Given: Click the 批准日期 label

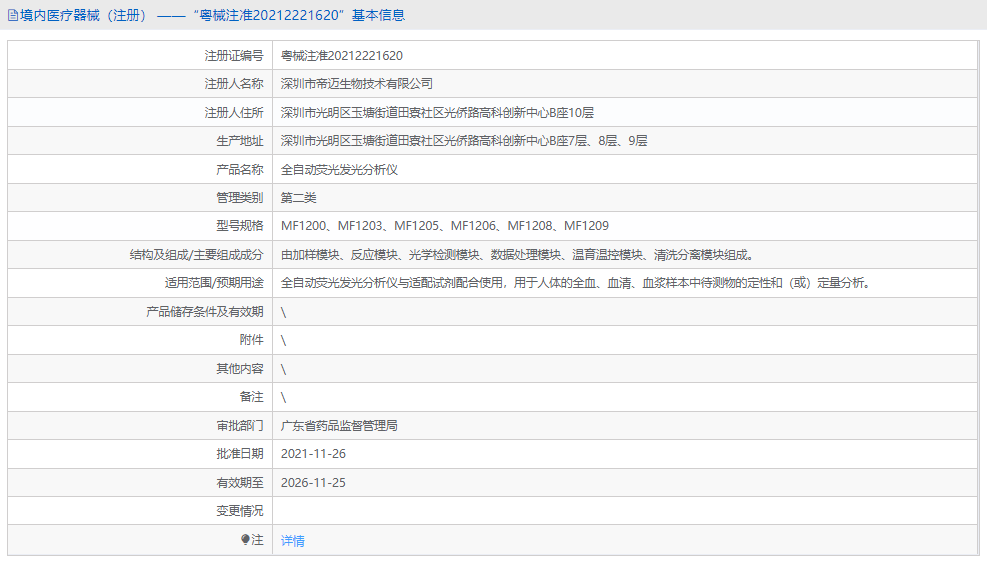Looking at the screenshot, I should 240,453.
